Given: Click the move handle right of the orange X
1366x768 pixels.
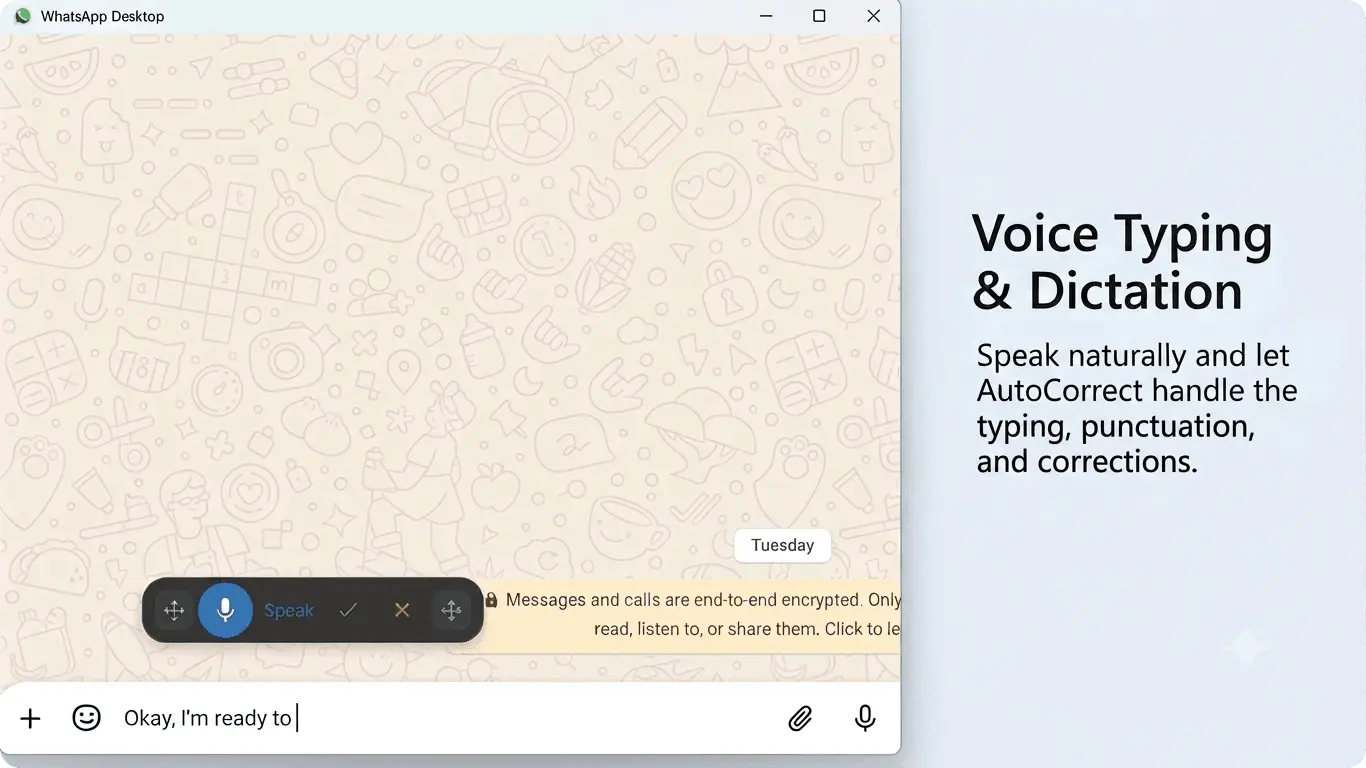Looking at the screenshot, I should pyautogui.click(x=451, y=610).
